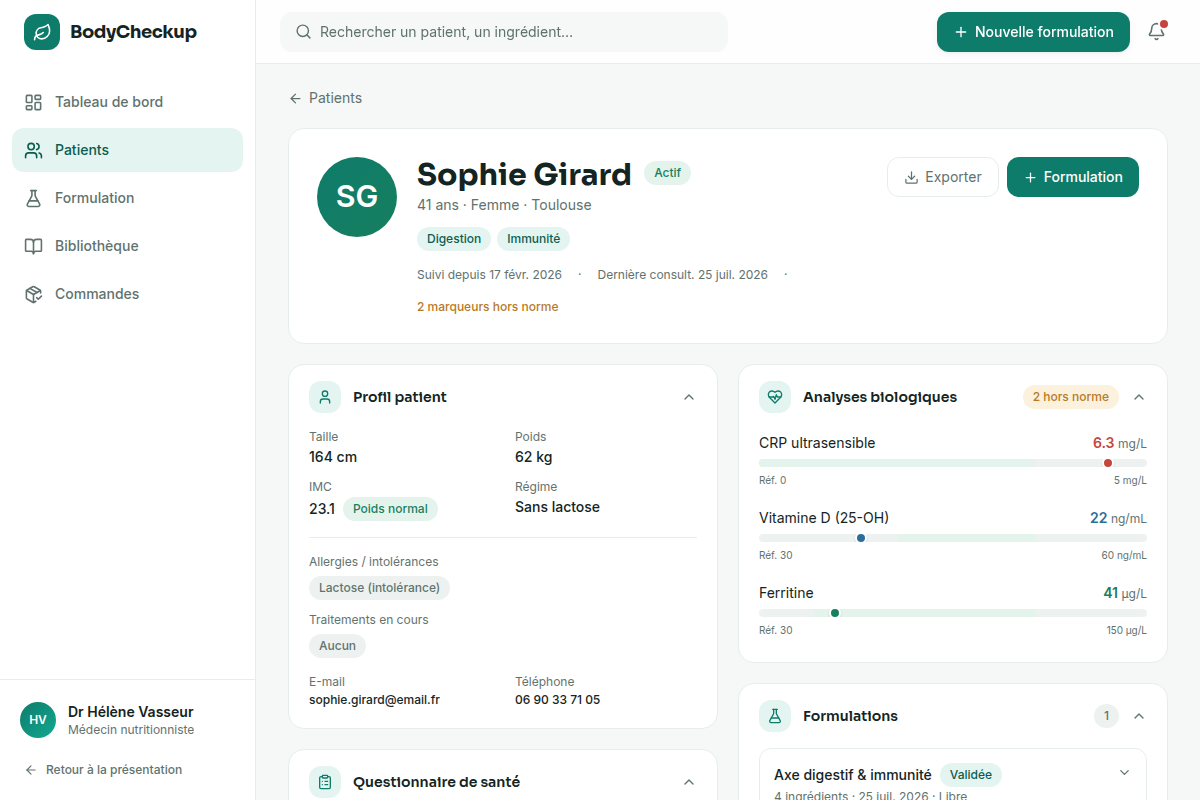The height and width of the screenshot is (800, 1200).
Task: Click the 22 ng/mL vitamin D value
Action: coord(1118,518)
